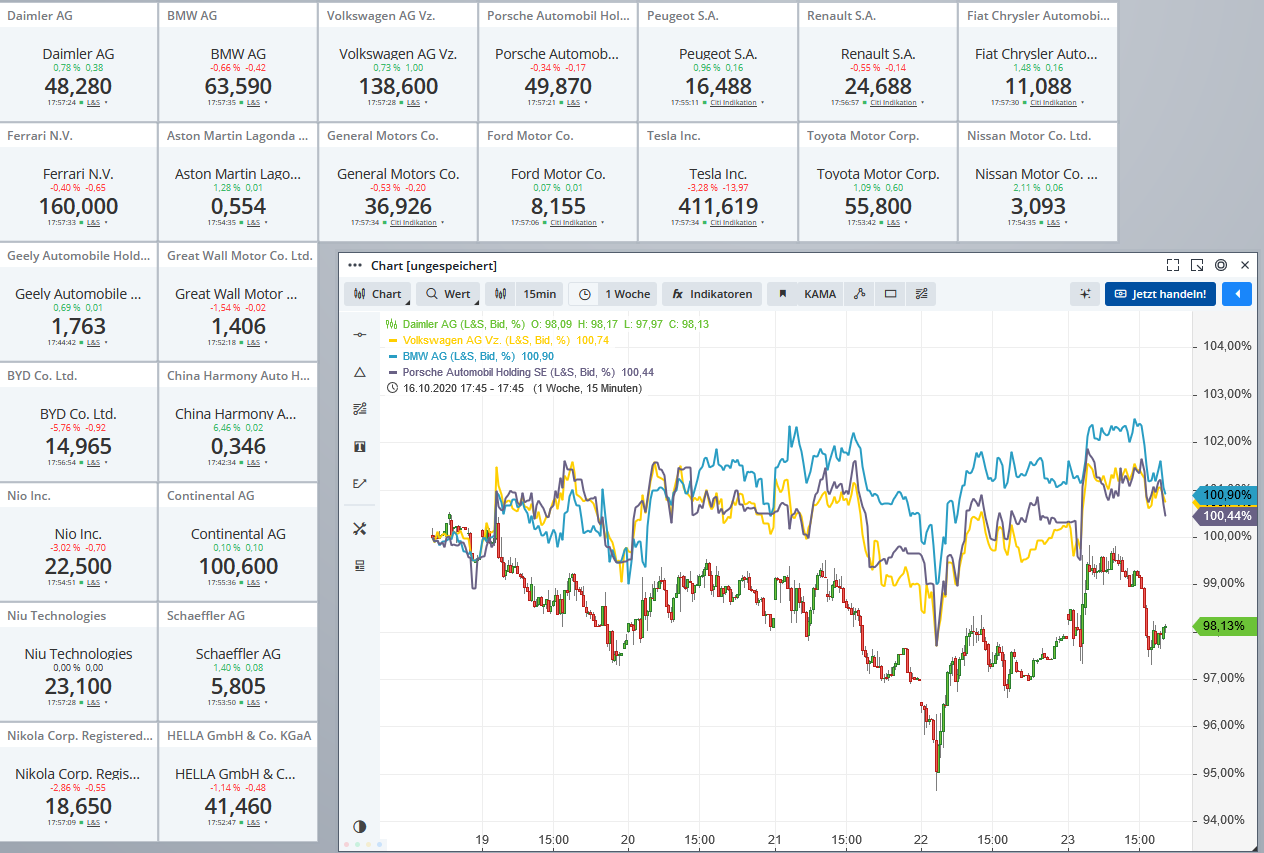This screenshot has height=853, width=1264.
Task: Click the BMW AG chart legend entry
Action: point(470,356)
